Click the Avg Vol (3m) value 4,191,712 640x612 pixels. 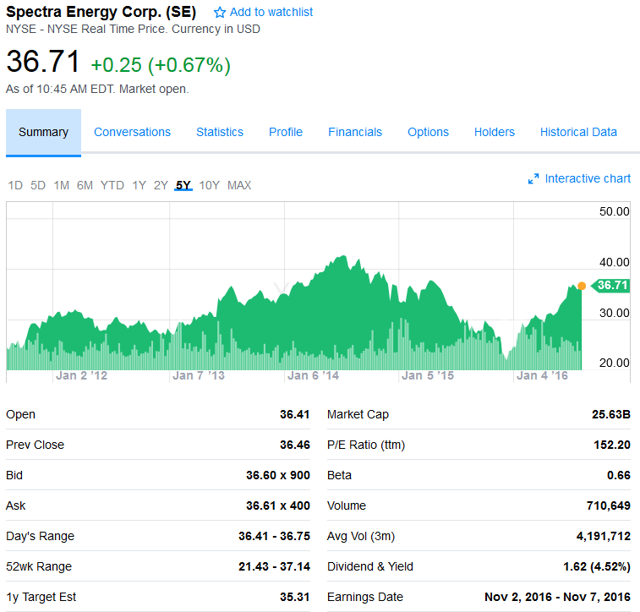[603, 536]
